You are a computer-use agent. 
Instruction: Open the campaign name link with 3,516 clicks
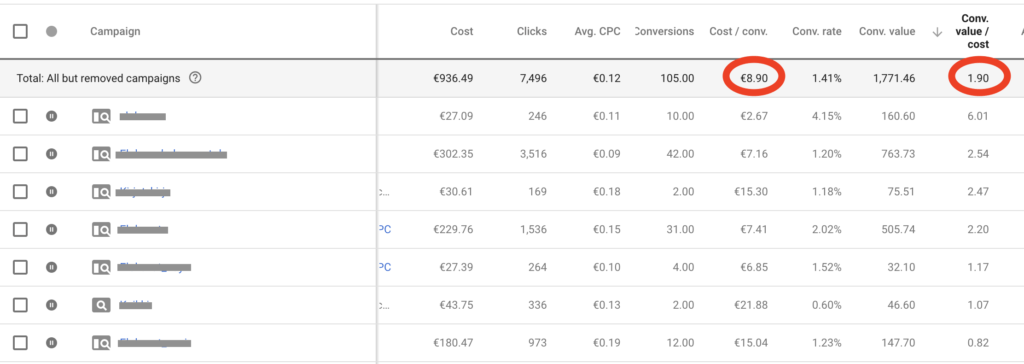pos(172,154)
